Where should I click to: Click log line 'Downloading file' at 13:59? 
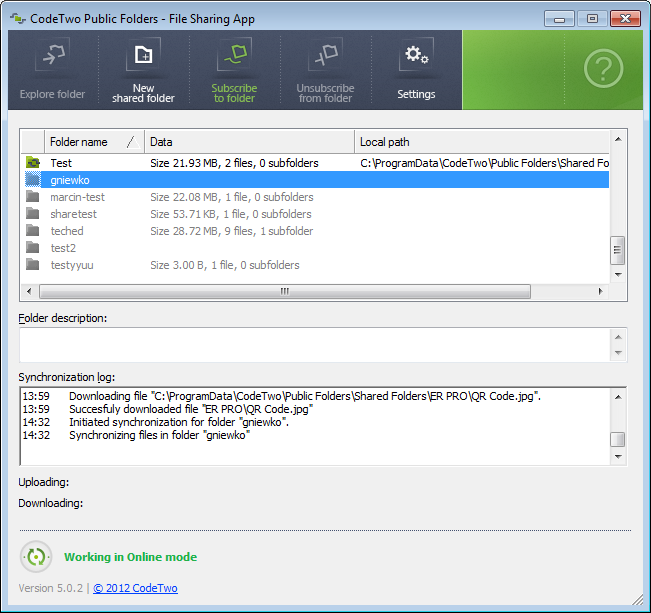point(305,396)
